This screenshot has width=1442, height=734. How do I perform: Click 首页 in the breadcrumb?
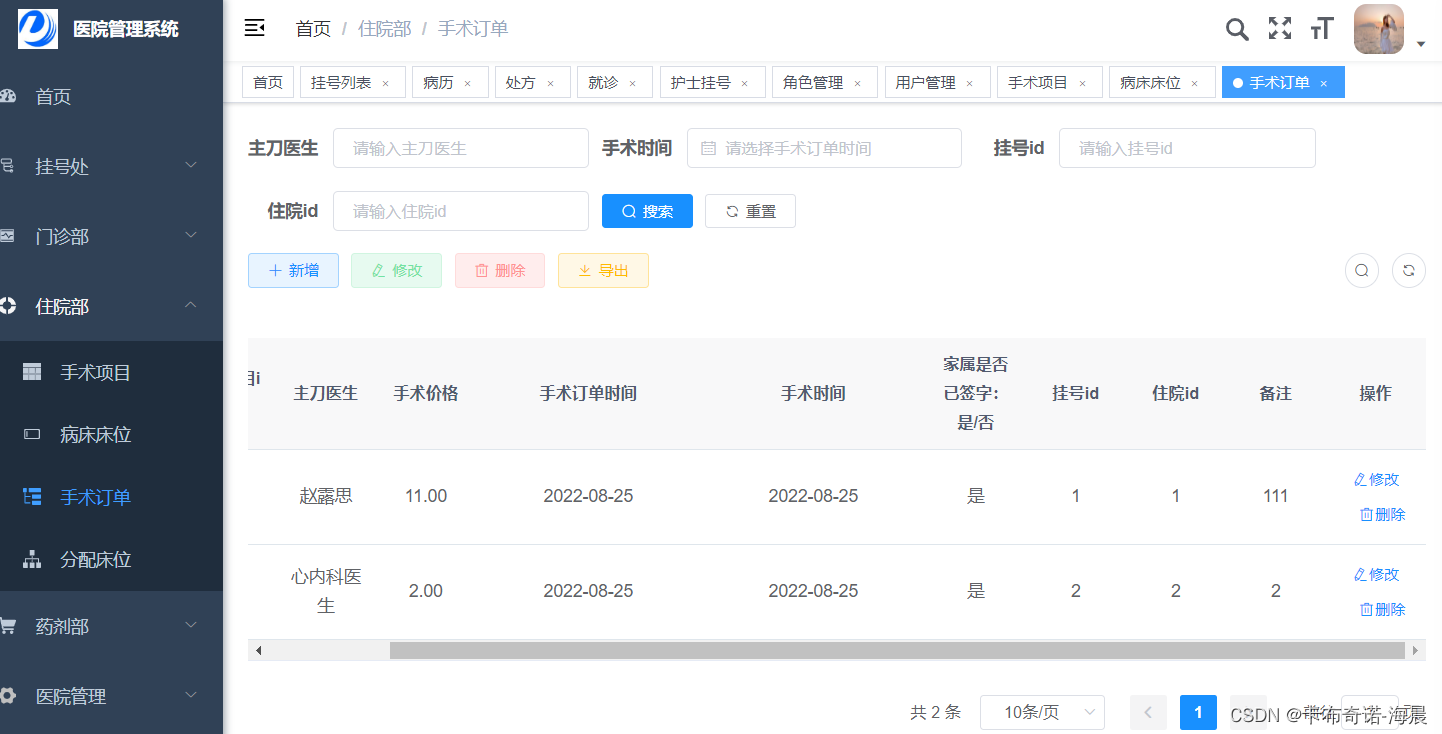pos(313,29)
